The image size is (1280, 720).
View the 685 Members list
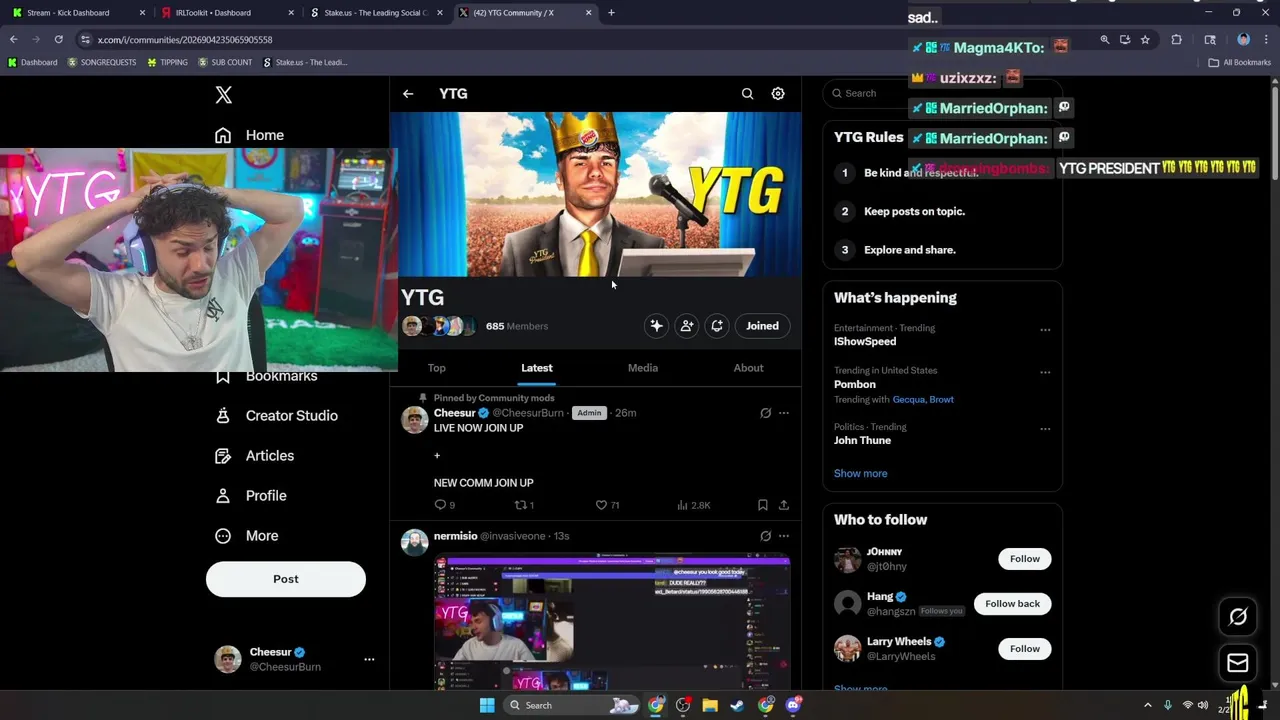click(x=516, y=326)
